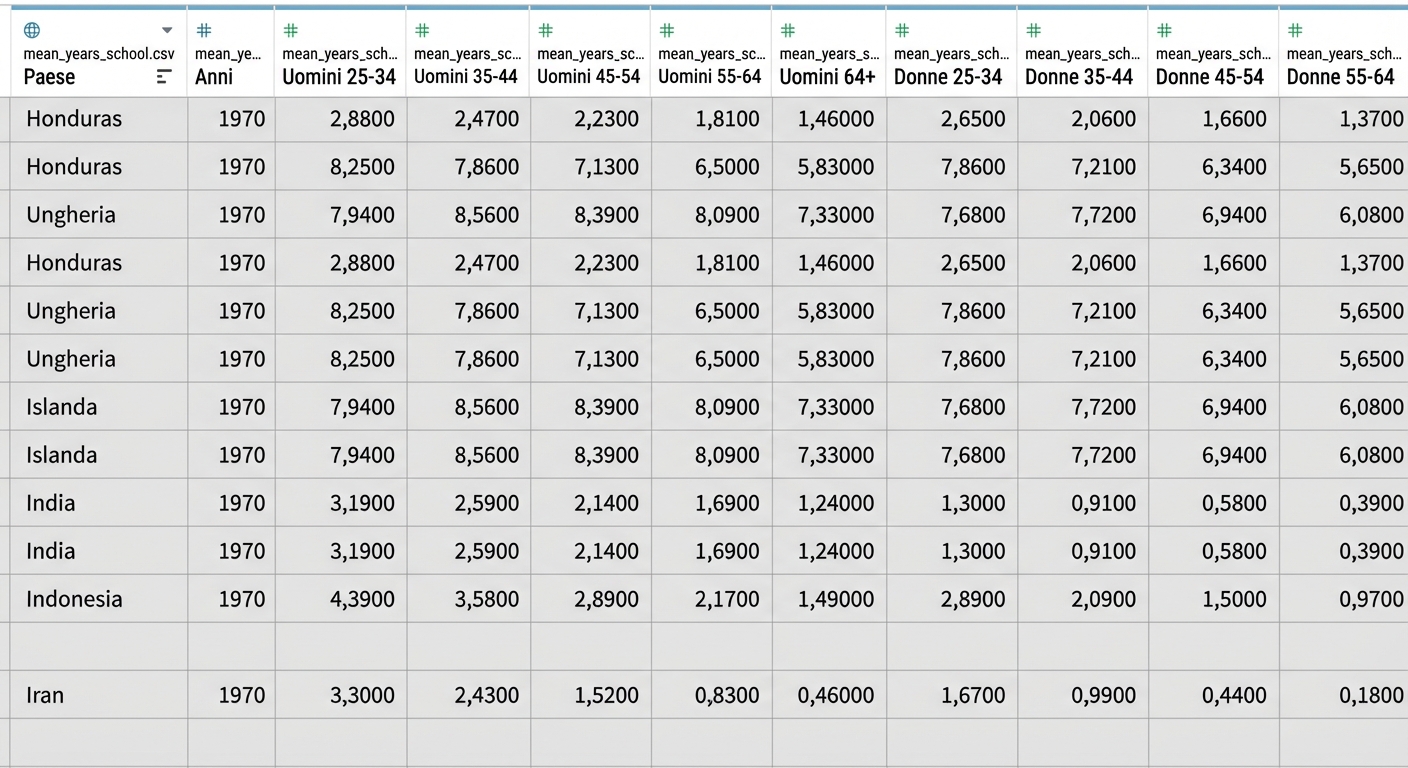Click the mean_years_school.csv source label above Paese
The width and height of the screenshot is (1408, 768).
(98, 54)
